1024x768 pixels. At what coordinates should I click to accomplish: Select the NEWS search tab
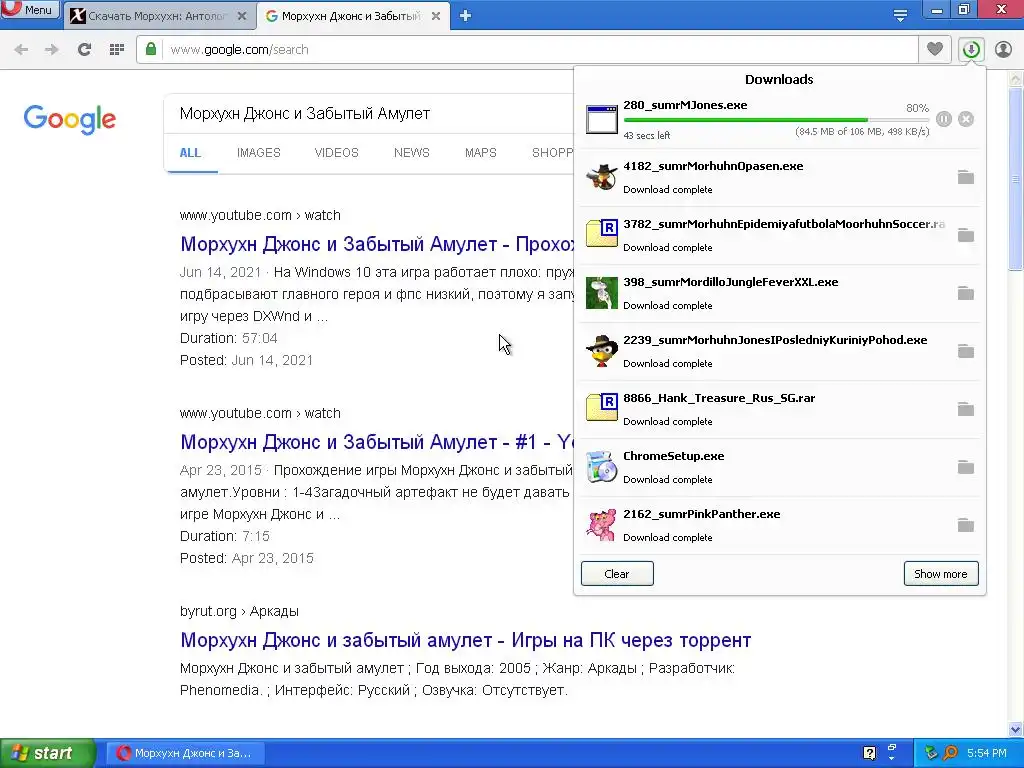tap(411, 153)
